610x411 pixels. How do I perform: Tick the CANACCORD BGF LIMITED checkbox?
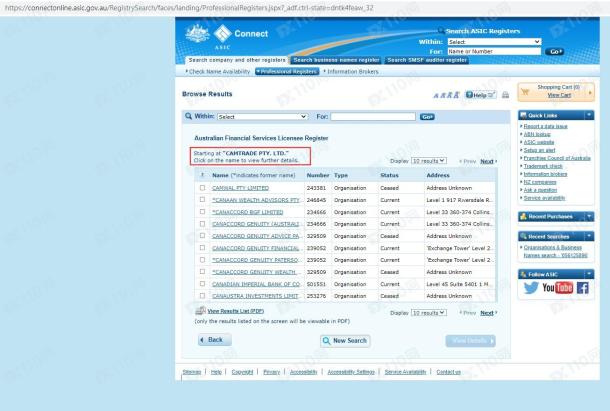coord(202,212)
